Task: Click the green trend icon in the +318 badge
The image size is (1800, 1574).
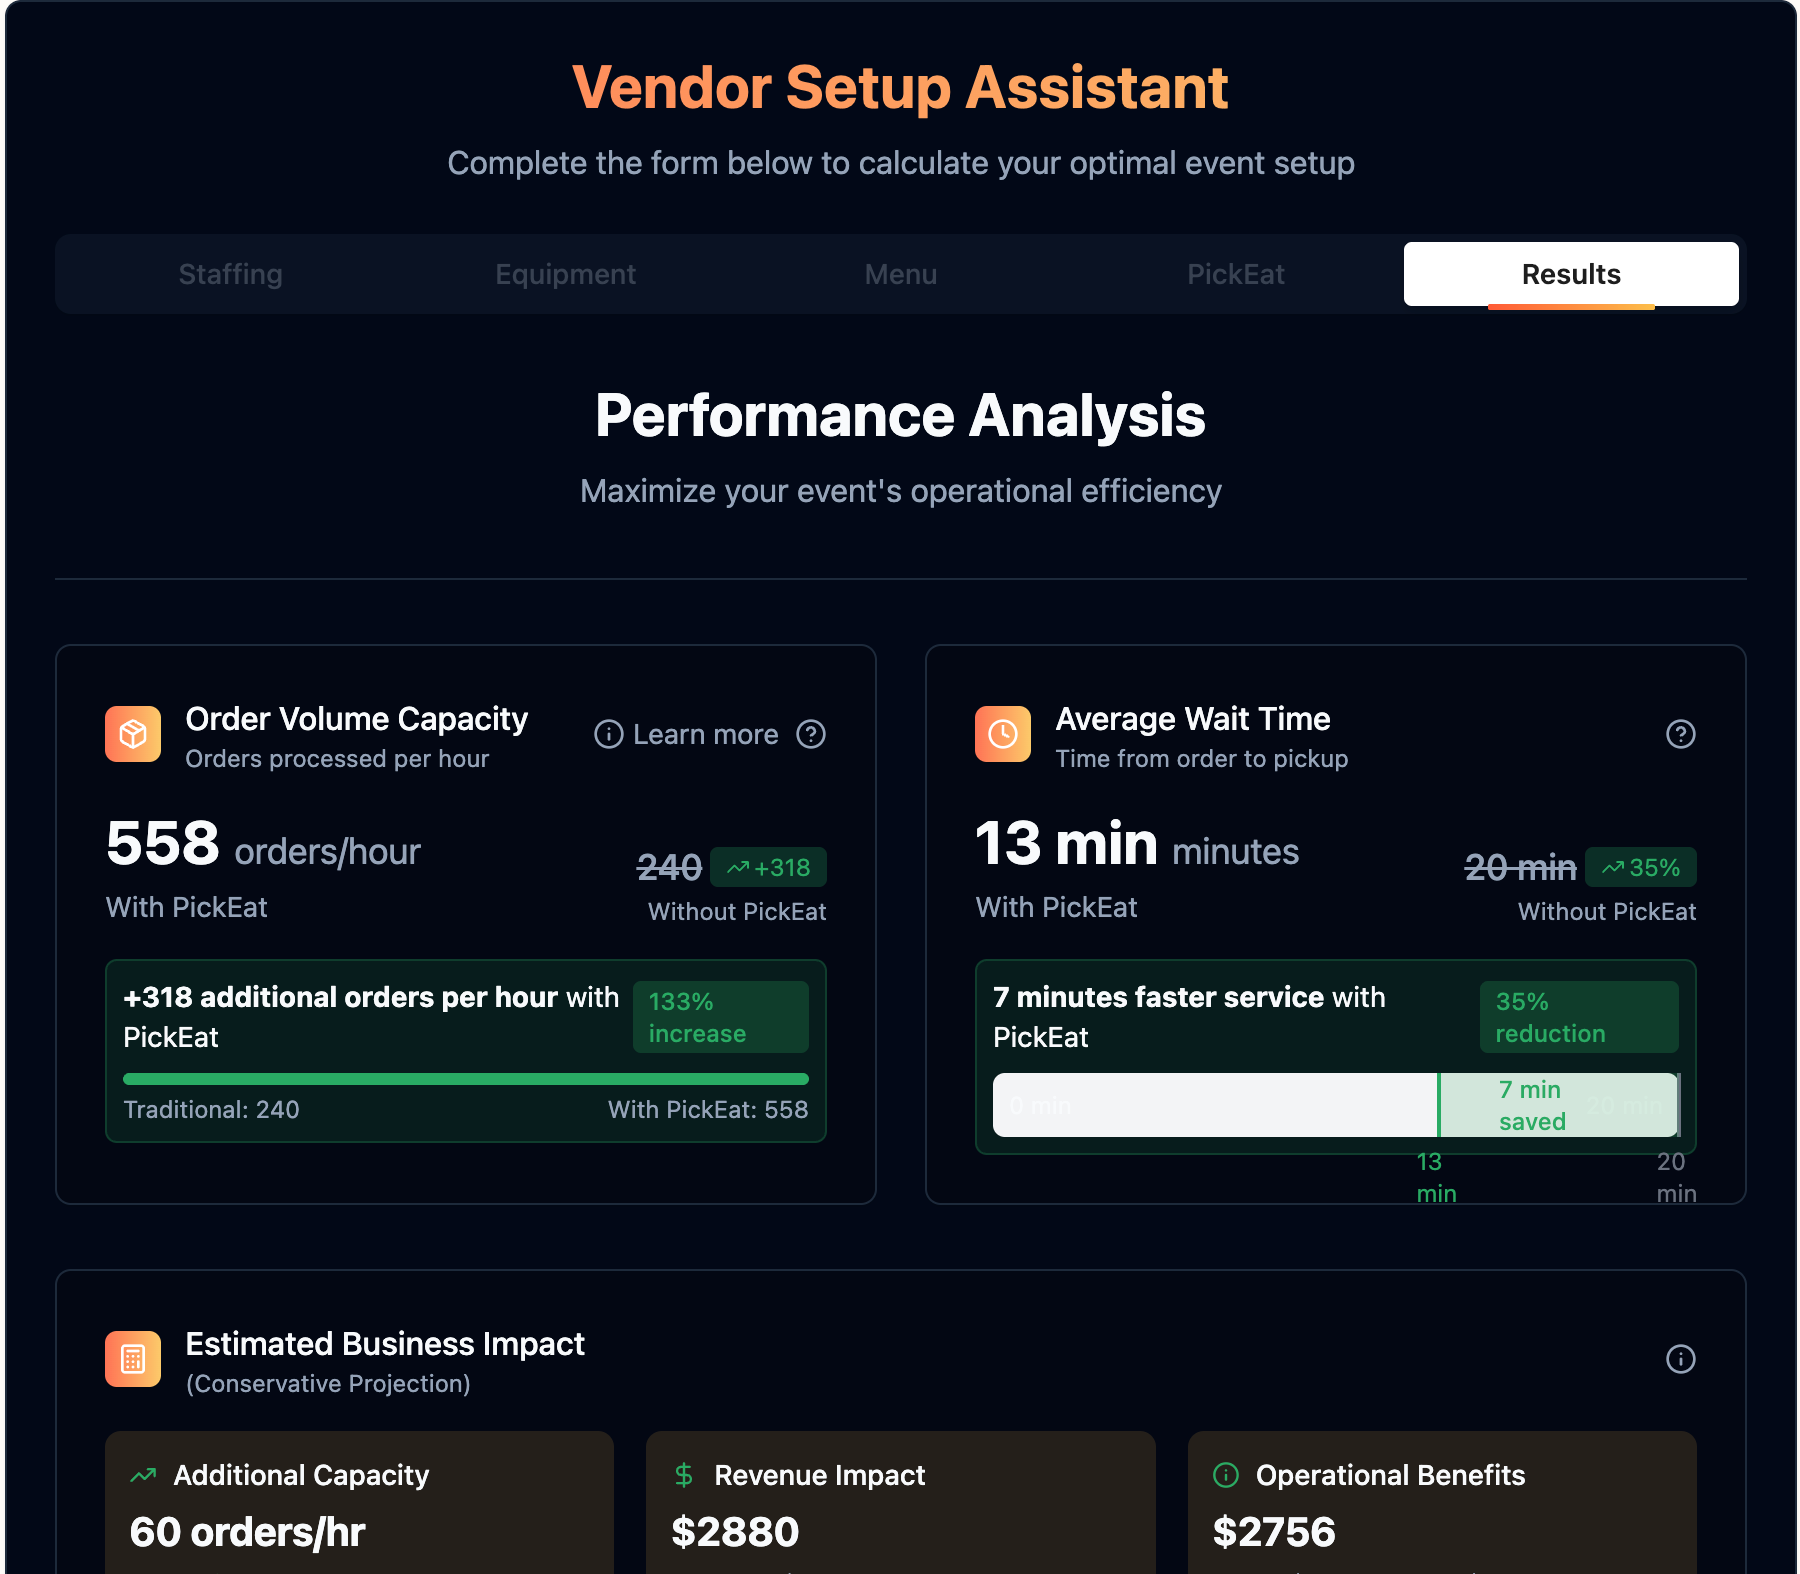Action: [739, 867]
